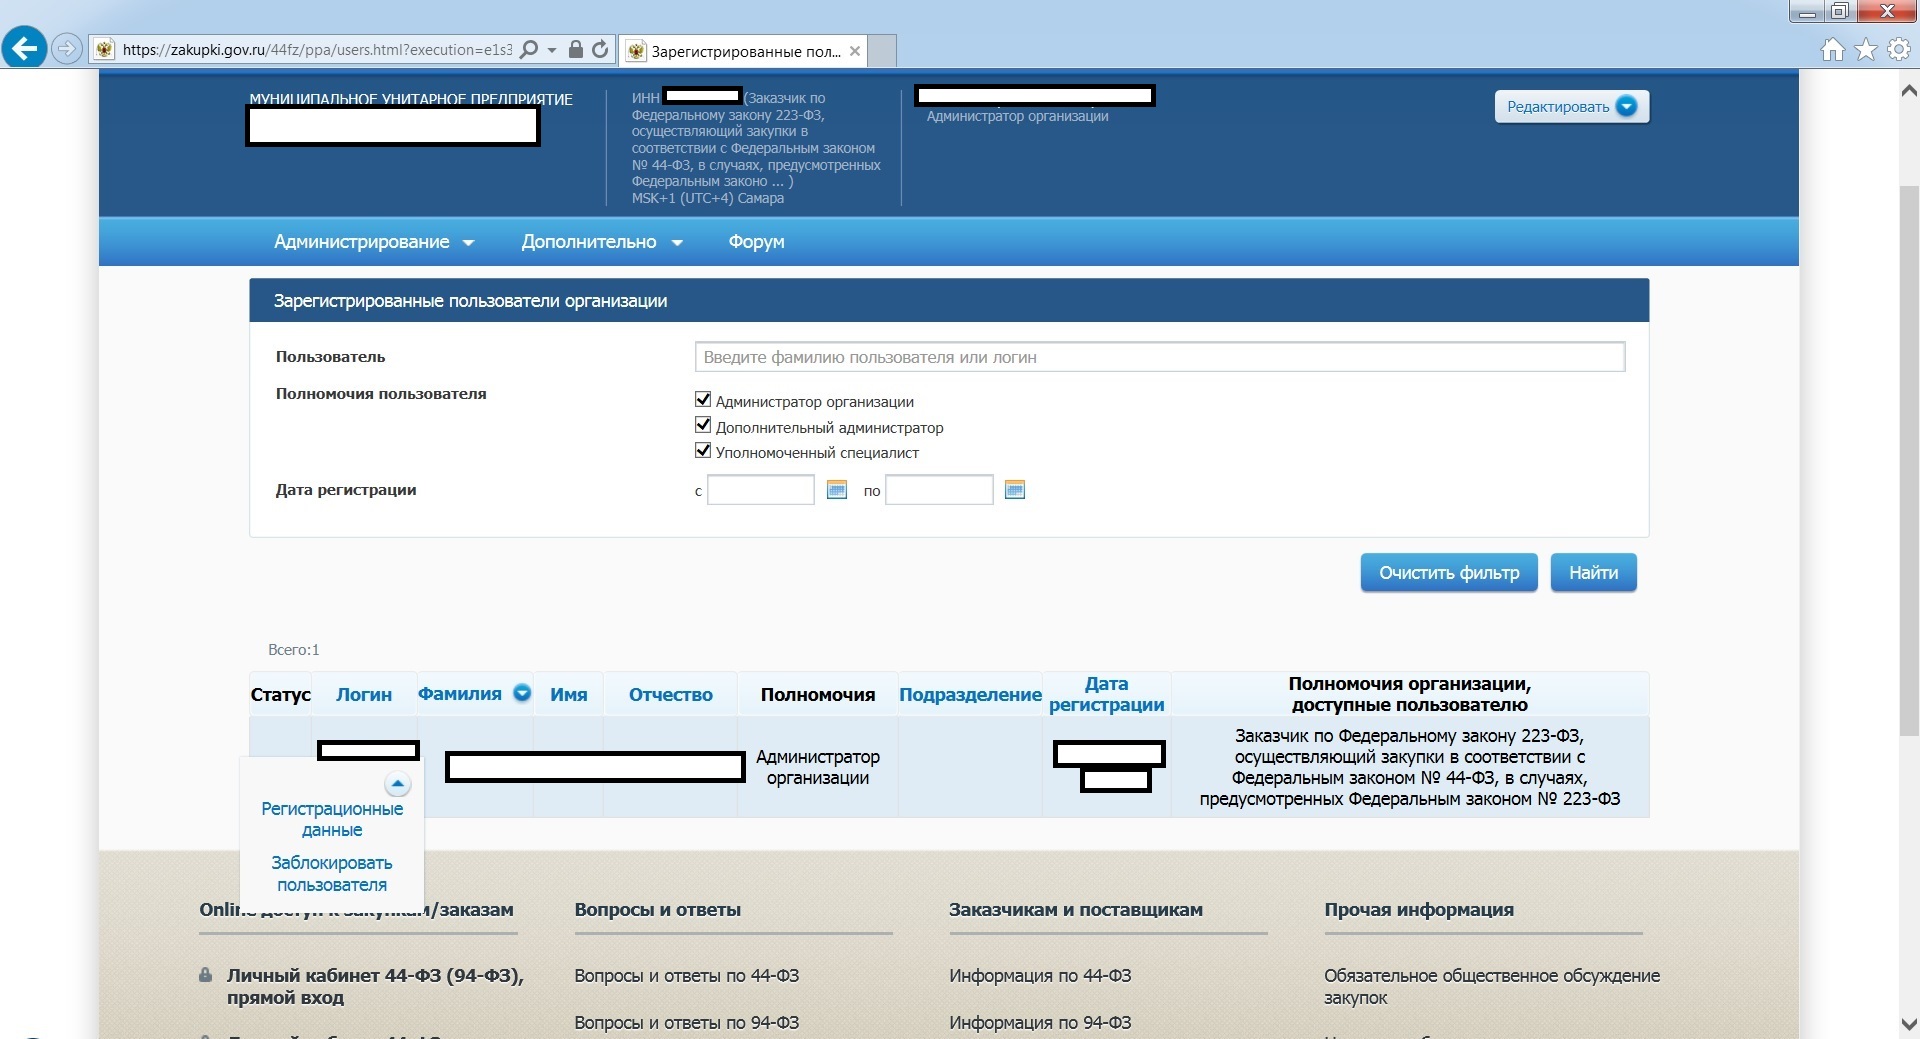
Task: Uncheck Администратор организации checkbox
Action: [x=703, y=400]
